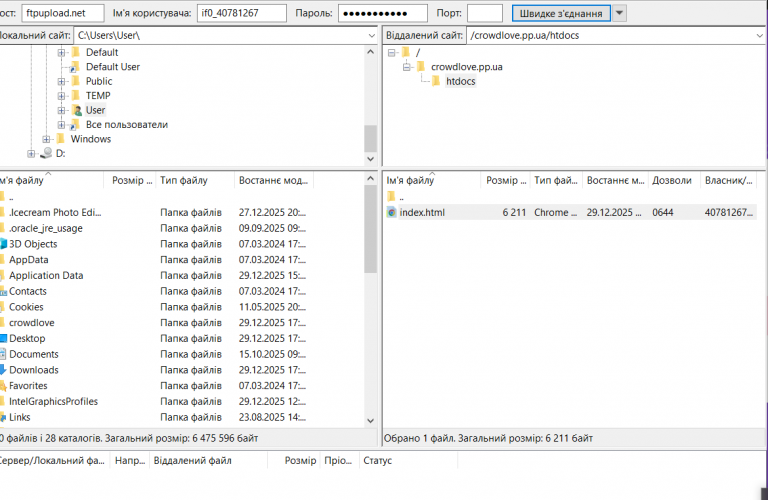The width and height of the screenshot is (768, 500).
Task: Select the TEMP folder icon in tree
Action: [76, 96]
